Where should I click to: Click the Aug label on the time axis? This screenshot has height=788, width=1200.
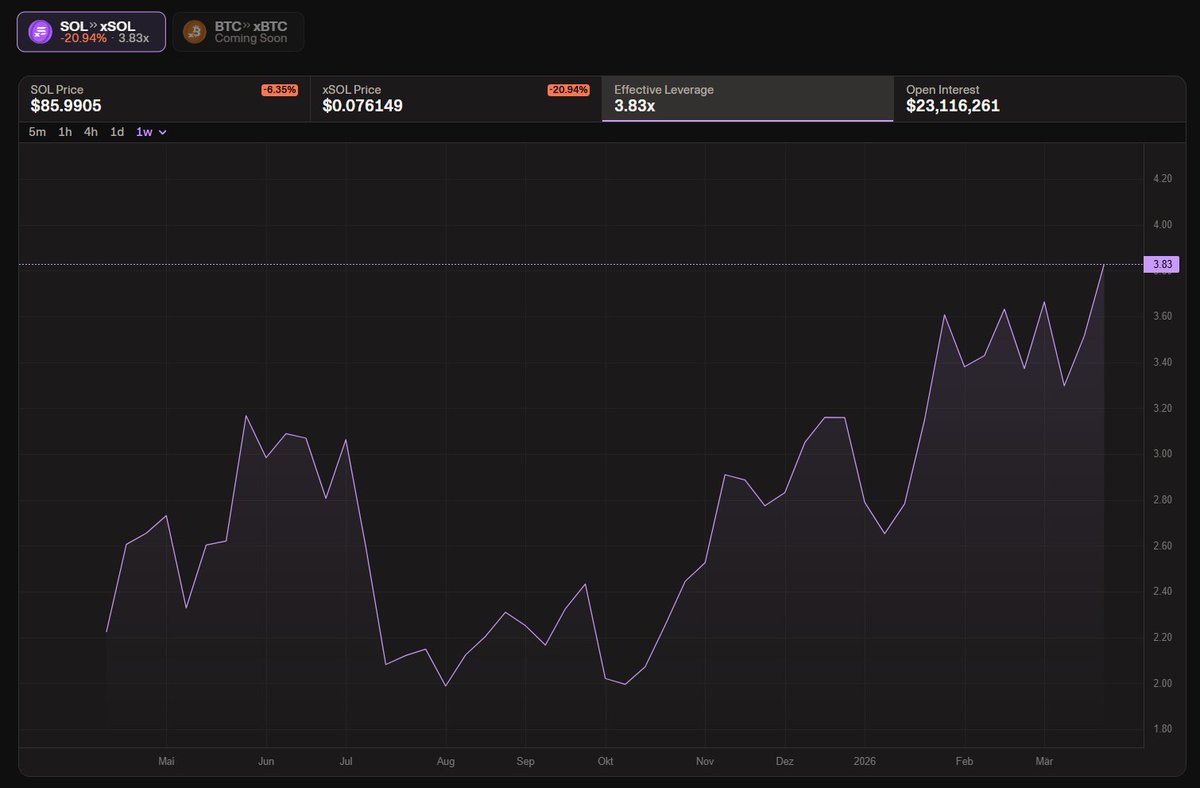(445, 761)
